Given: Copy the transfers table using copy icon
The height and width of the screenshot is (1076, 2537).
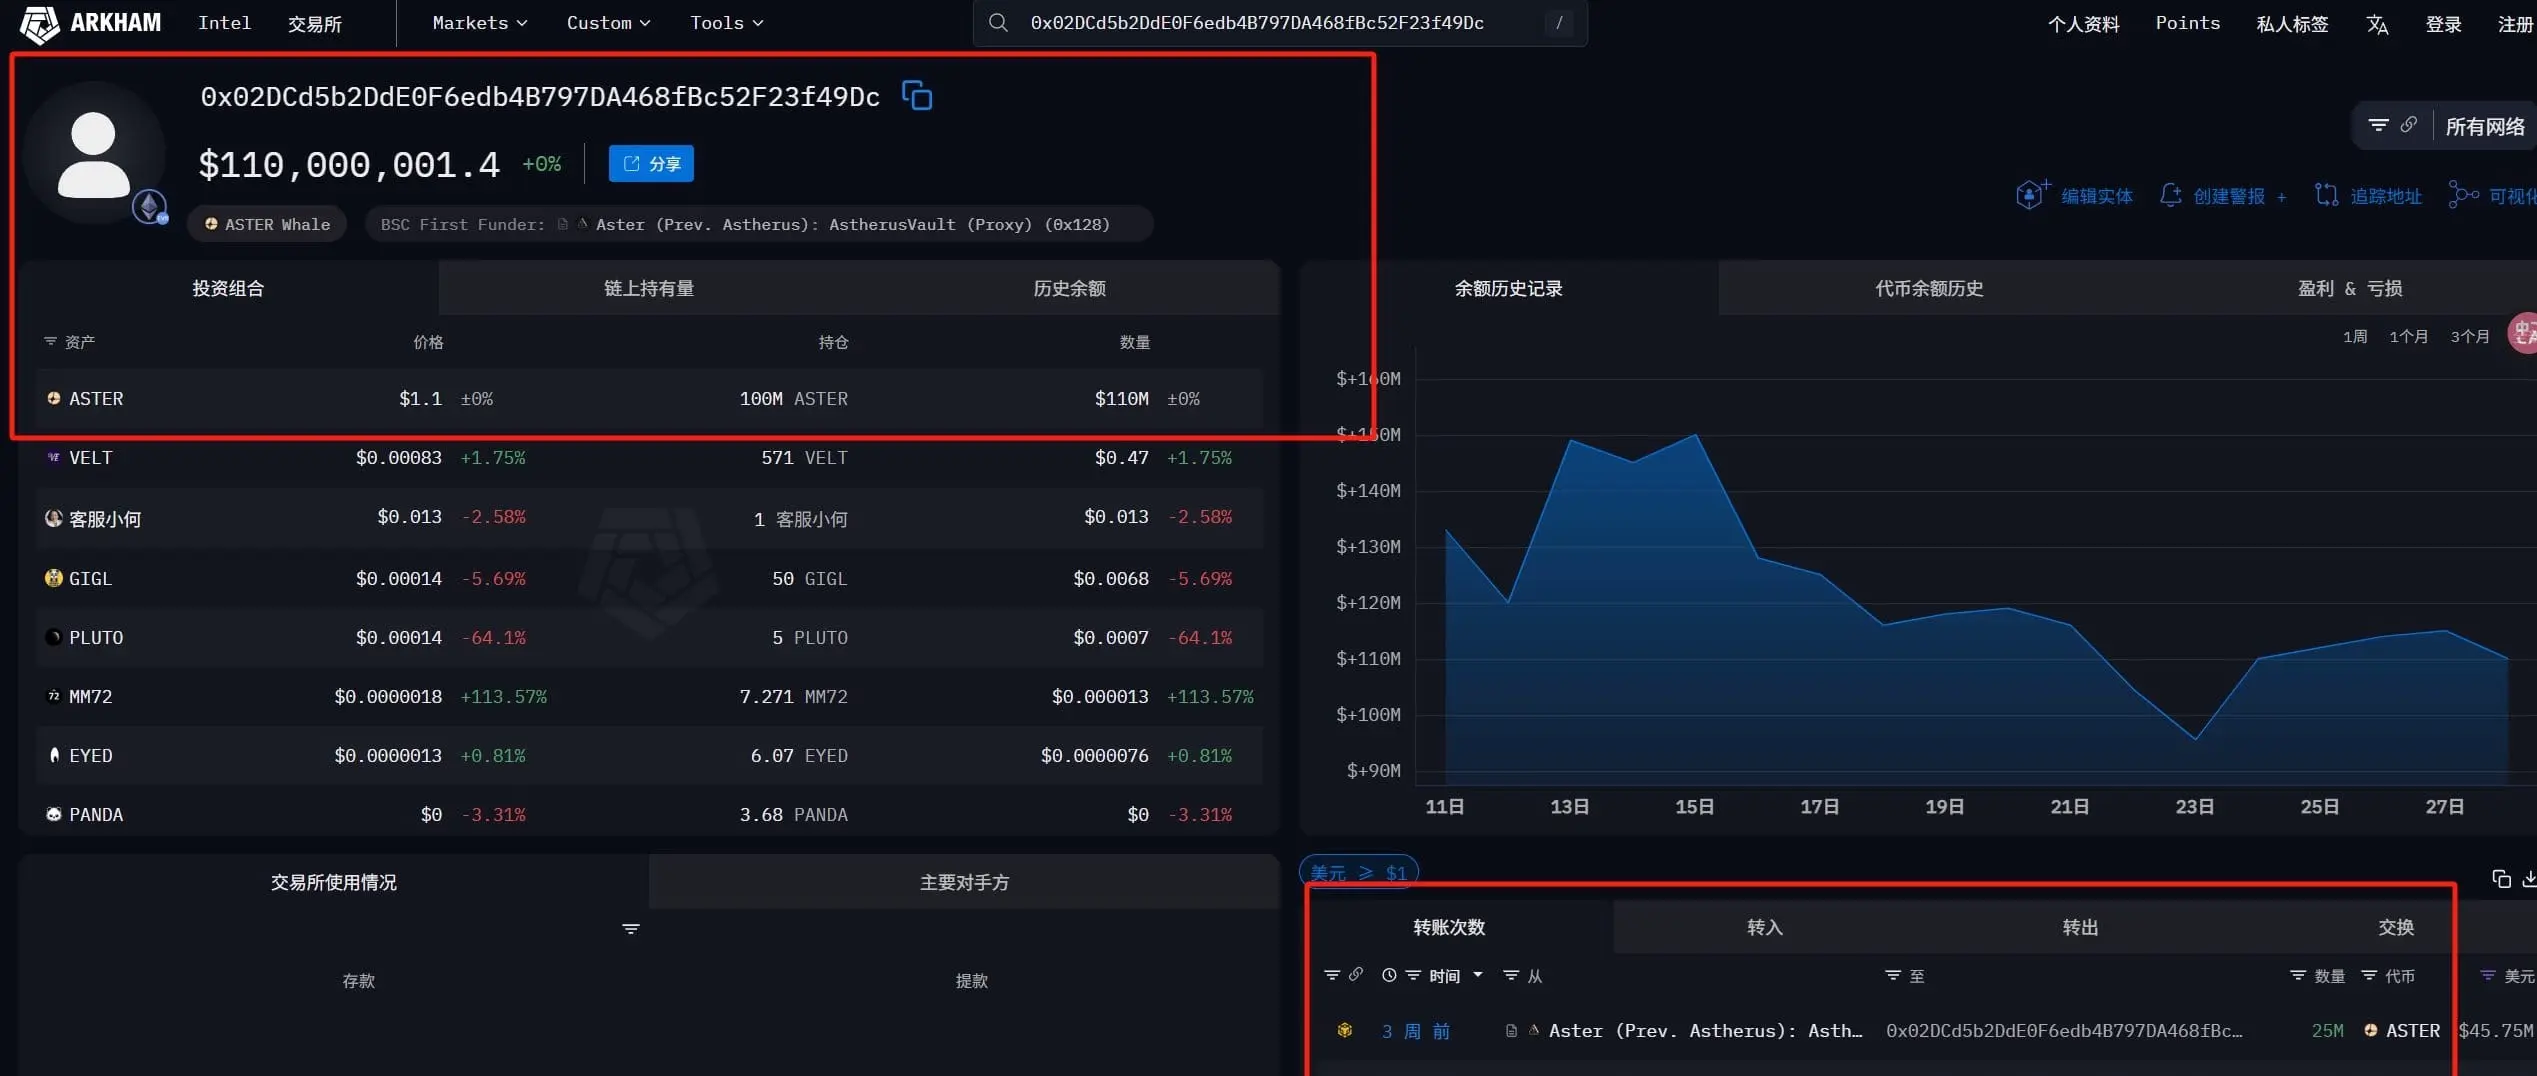Looking at the screenshot, I should point(2501,879).
